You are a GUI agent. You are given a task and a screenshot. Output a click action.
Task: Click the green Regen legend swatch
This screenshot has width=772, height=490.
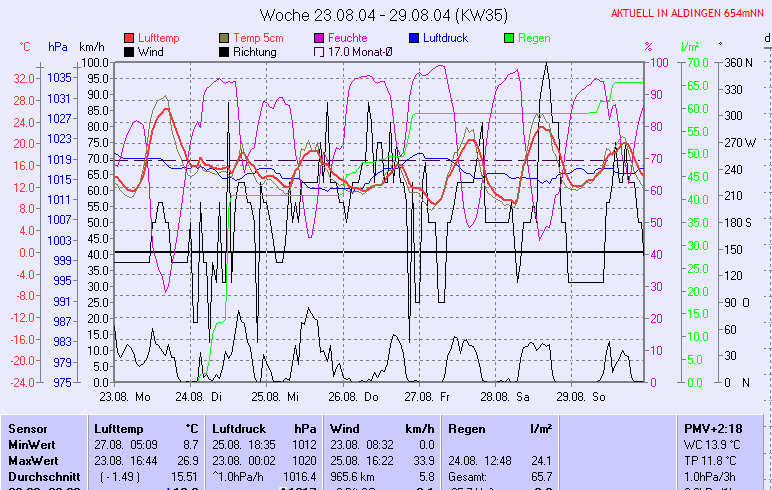coord(509,38)
